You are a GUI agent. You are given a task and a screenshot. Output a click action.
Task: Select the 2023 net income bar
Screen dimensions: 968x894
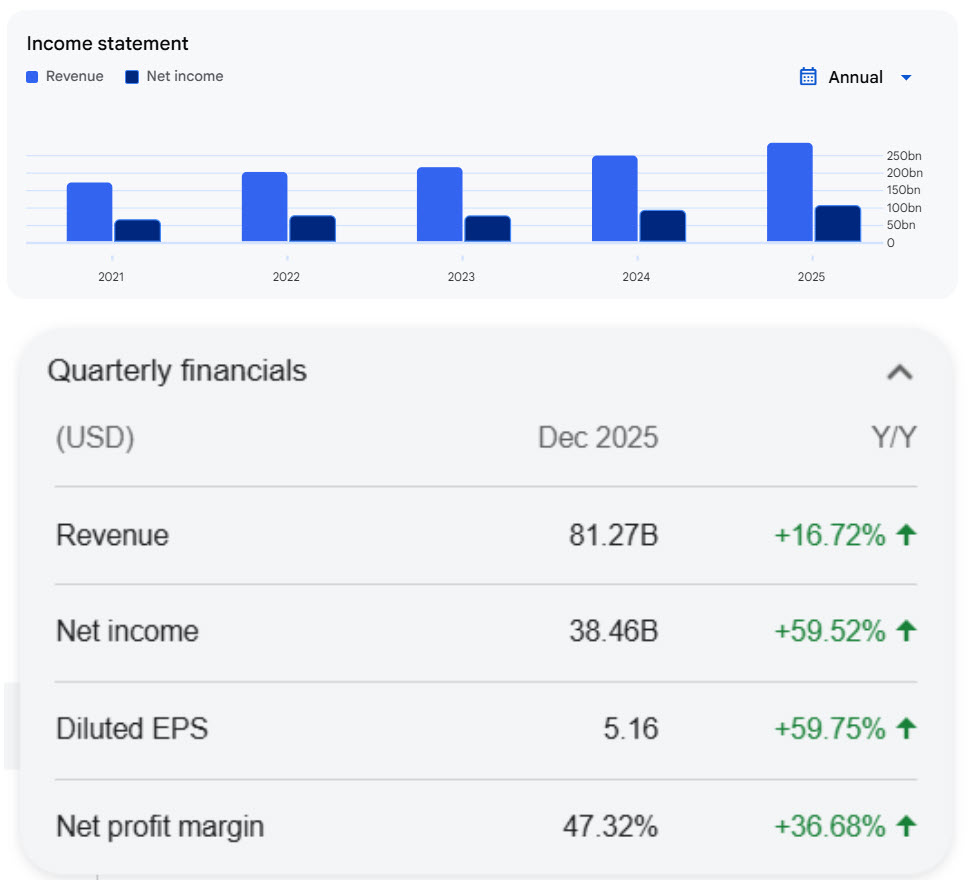coord(487,229)
